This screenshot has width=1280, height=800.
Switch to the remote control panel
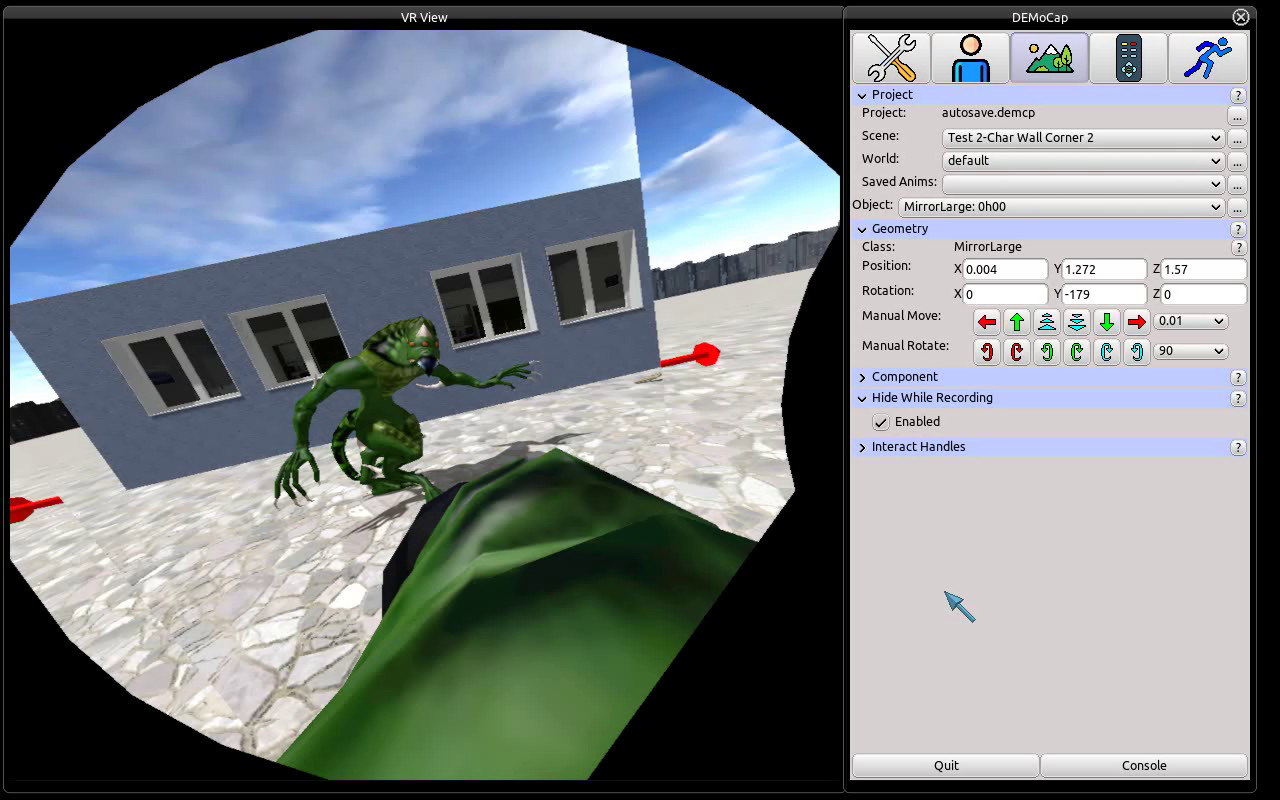(x=1128, y=57)
